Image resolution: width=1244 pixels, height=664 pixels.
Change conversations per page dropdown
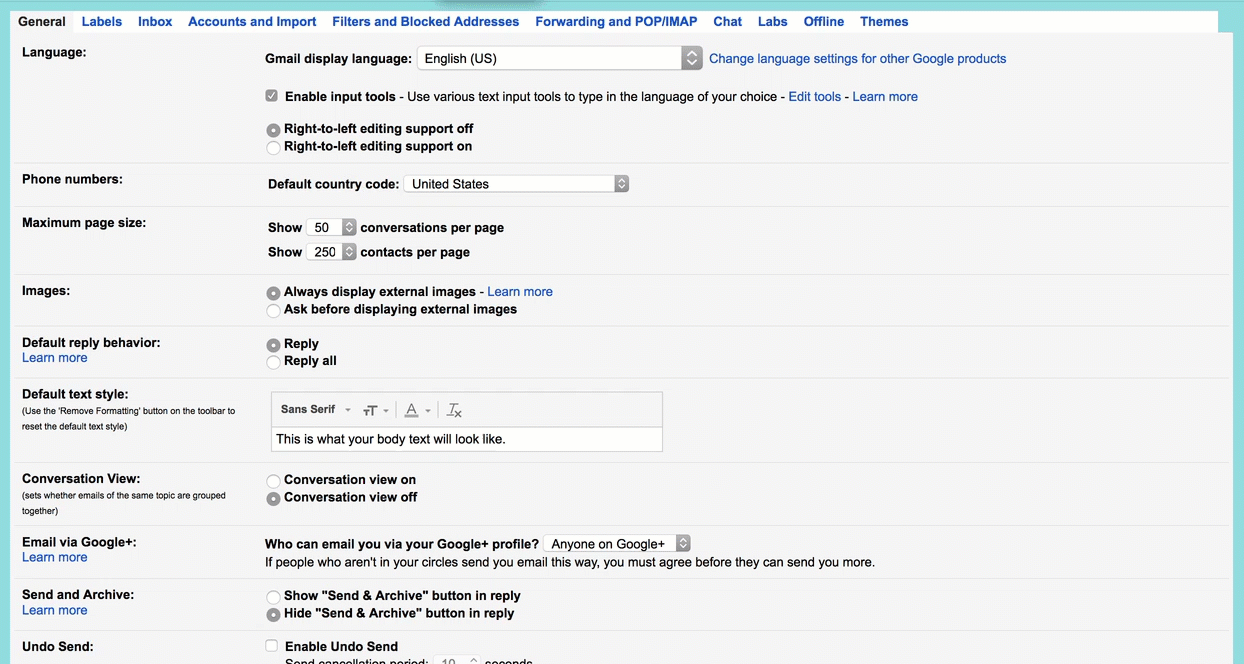coord(331,228)
